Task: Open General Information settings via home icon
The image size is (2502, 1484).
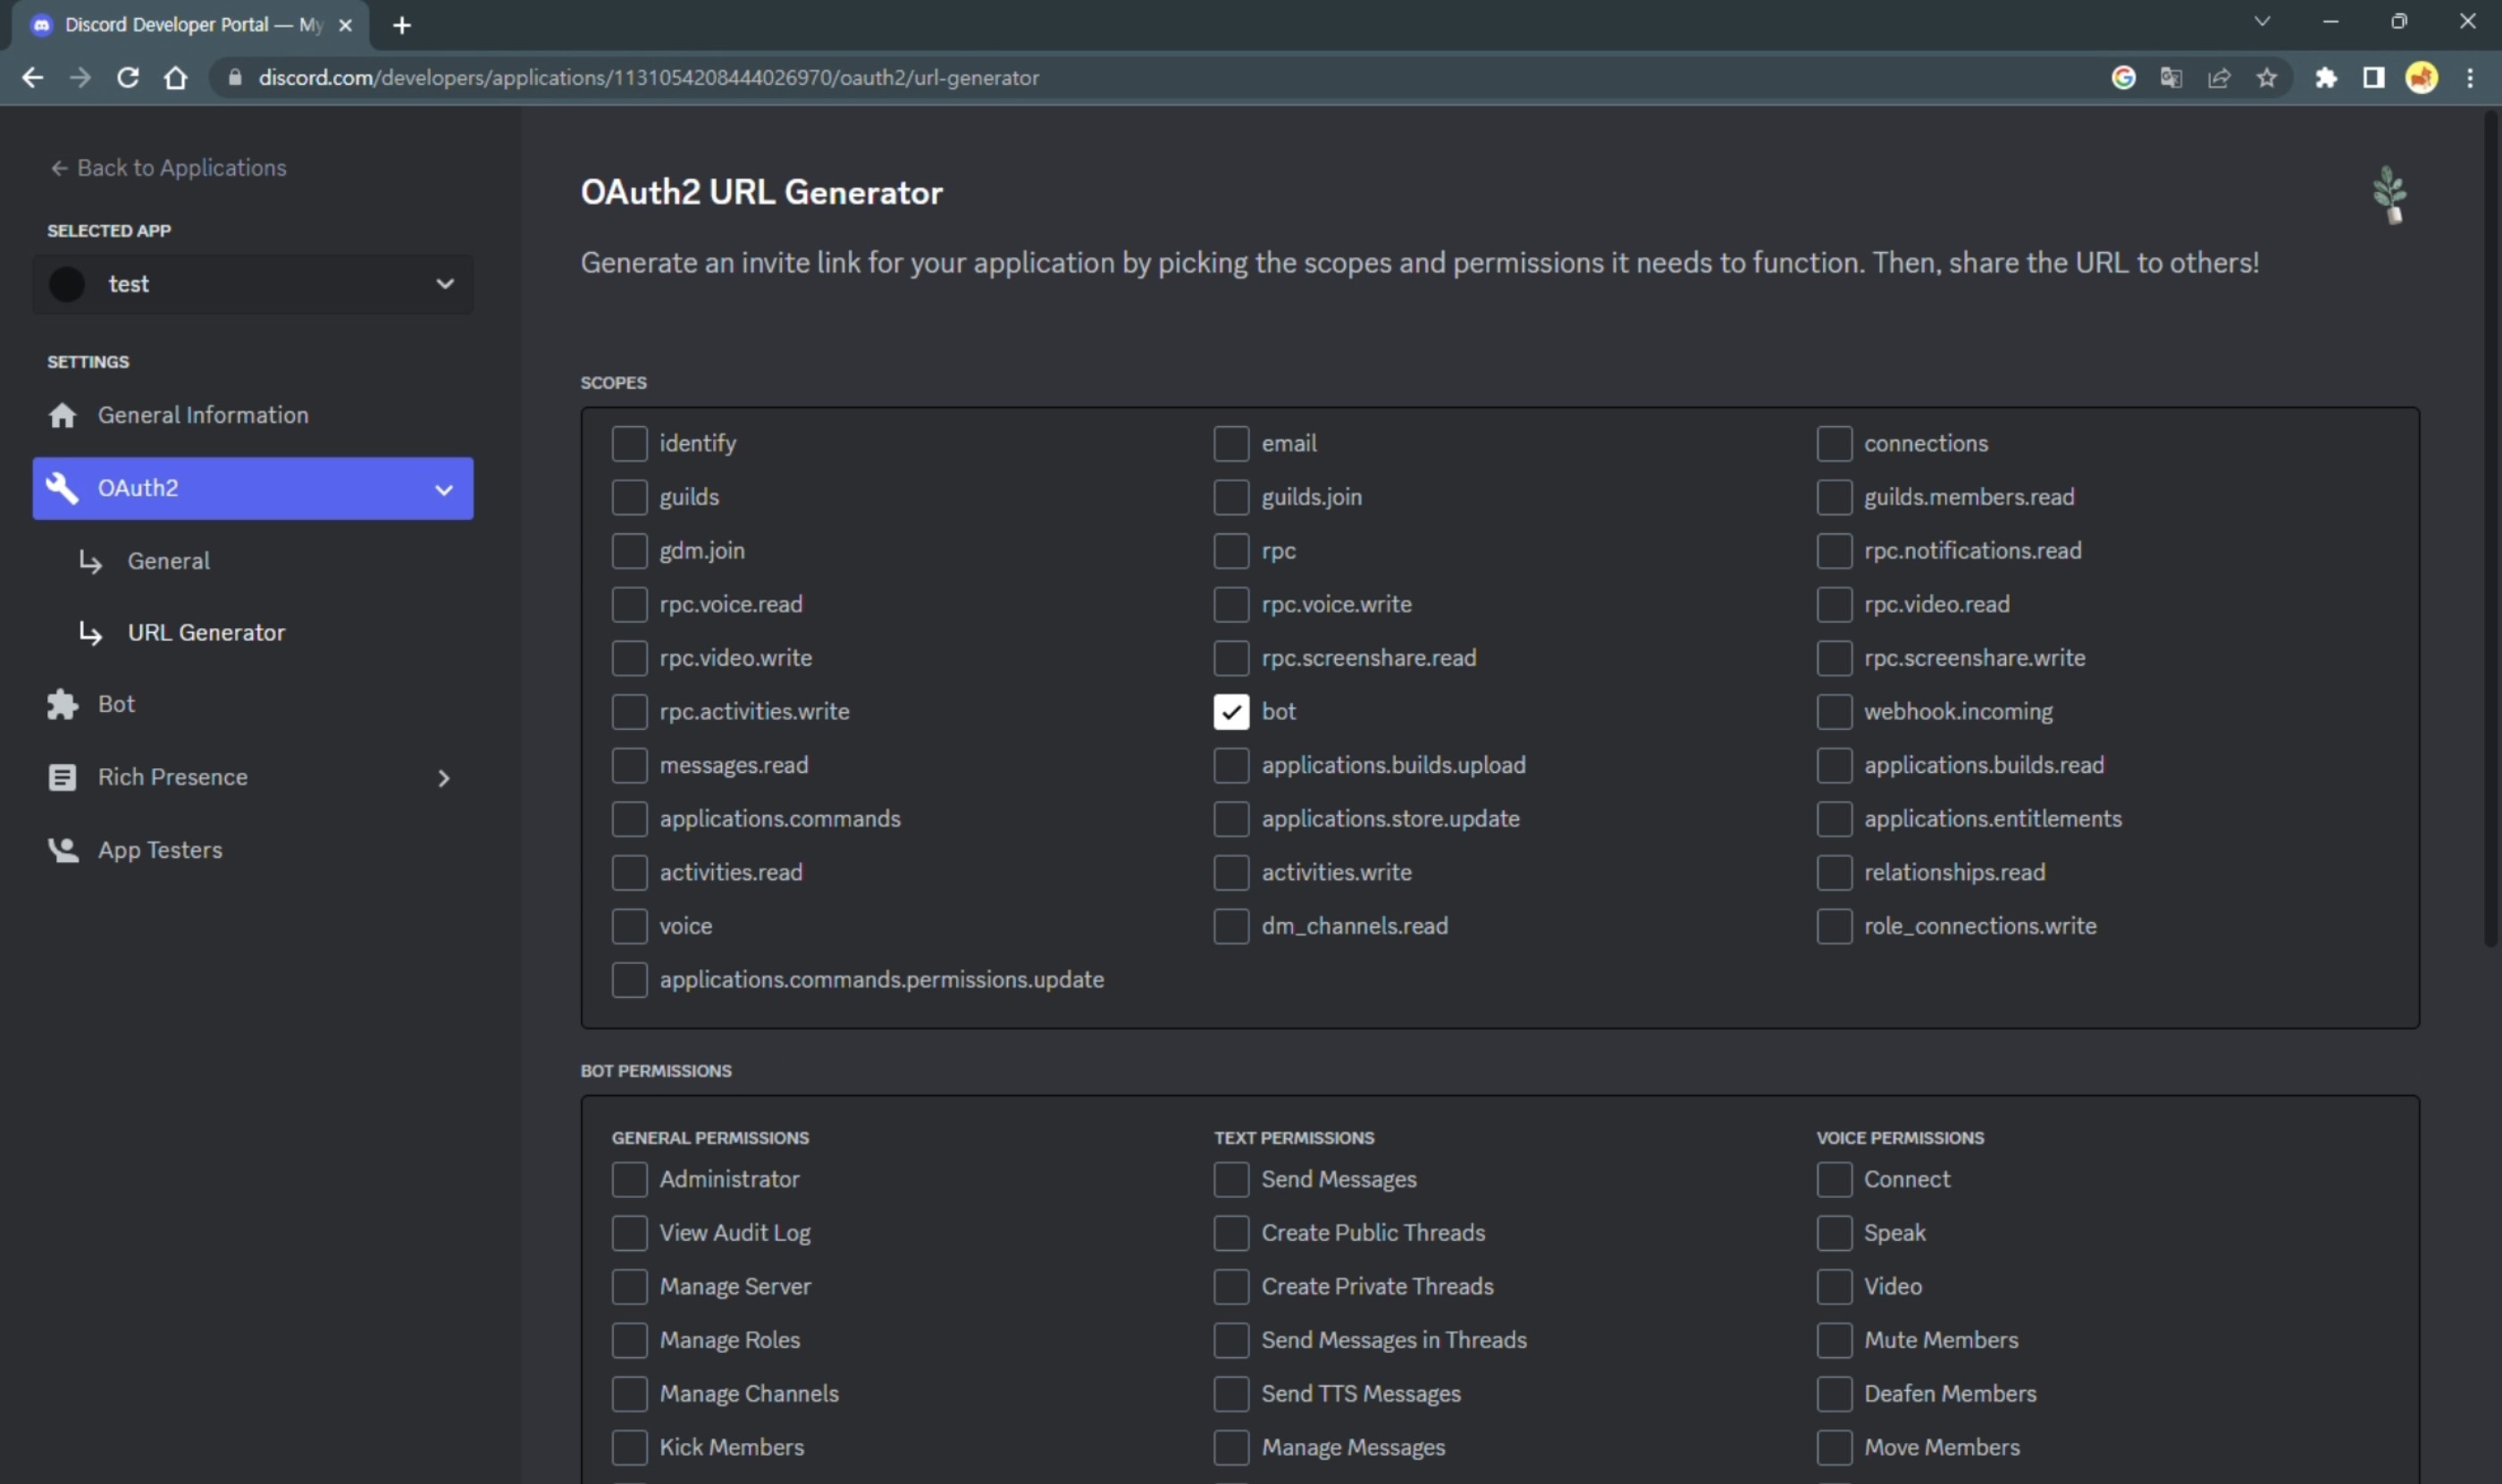Action: tap(62, 415)
